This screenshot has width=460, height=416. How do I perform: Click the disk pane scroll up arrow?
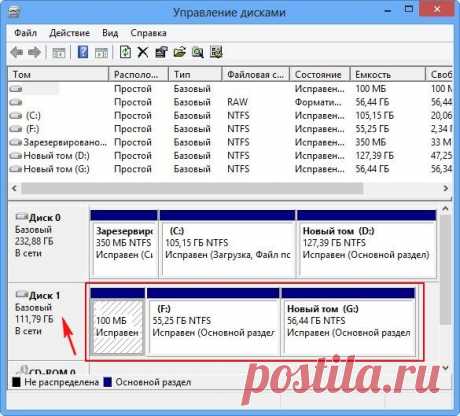445,209
